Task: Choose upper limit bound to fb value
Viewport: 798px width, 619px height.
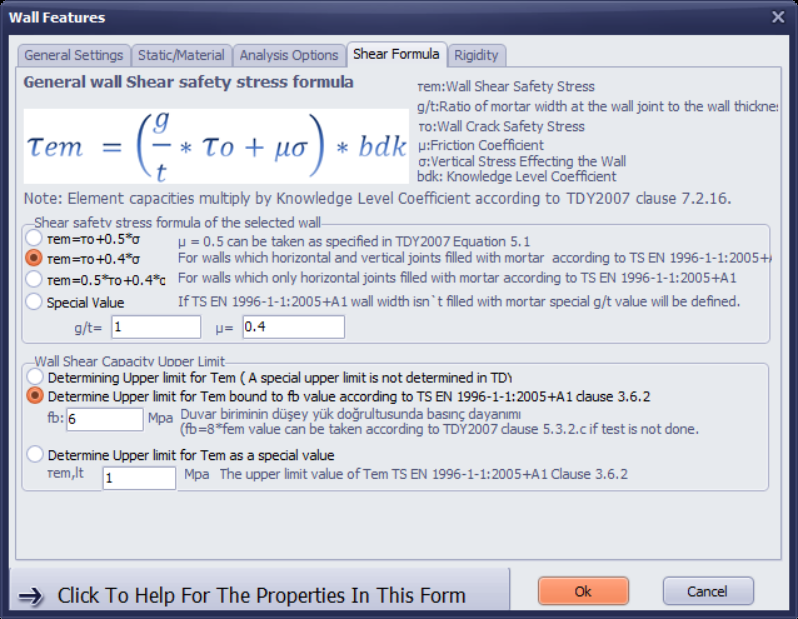Action: pos(35,396)
